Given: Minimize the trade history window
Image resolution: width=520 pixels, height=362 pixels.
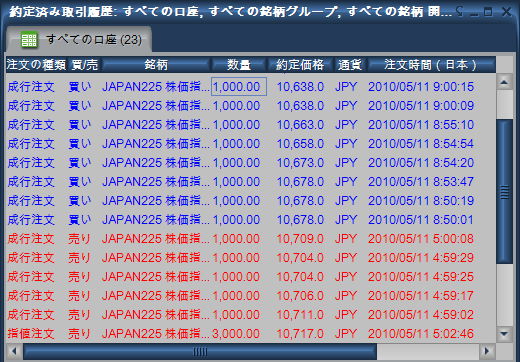Looking at the screenshot, I should tap(474, 12).
